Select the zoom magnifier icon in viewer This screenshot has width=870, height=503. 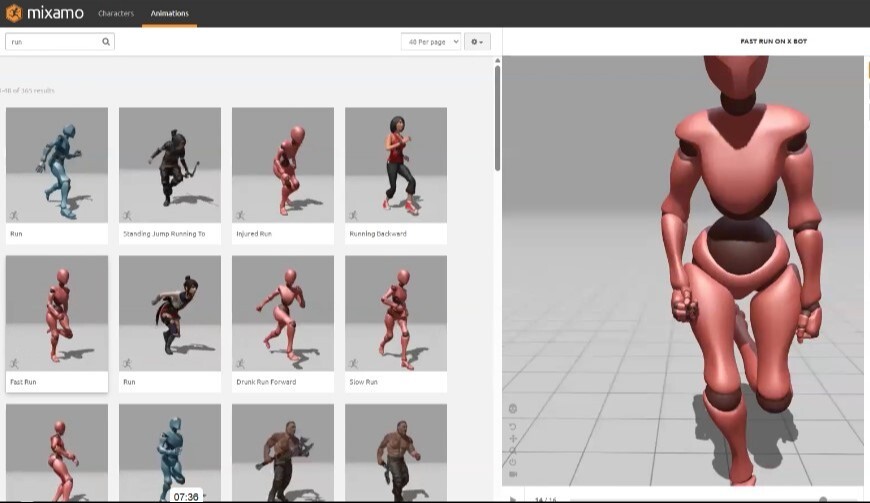(513, 450)
